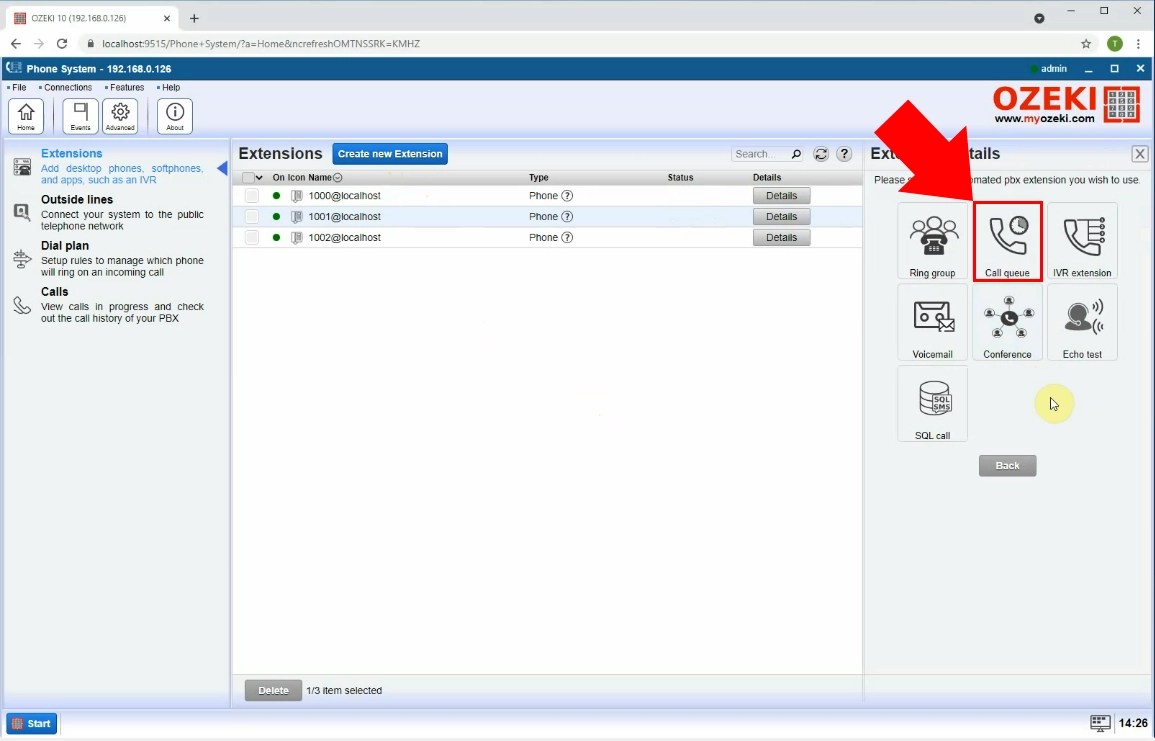The height and width of the screenshot is (741, 1155).
Task: Click the Home icon in the toolbar
Action: point(25,114)
